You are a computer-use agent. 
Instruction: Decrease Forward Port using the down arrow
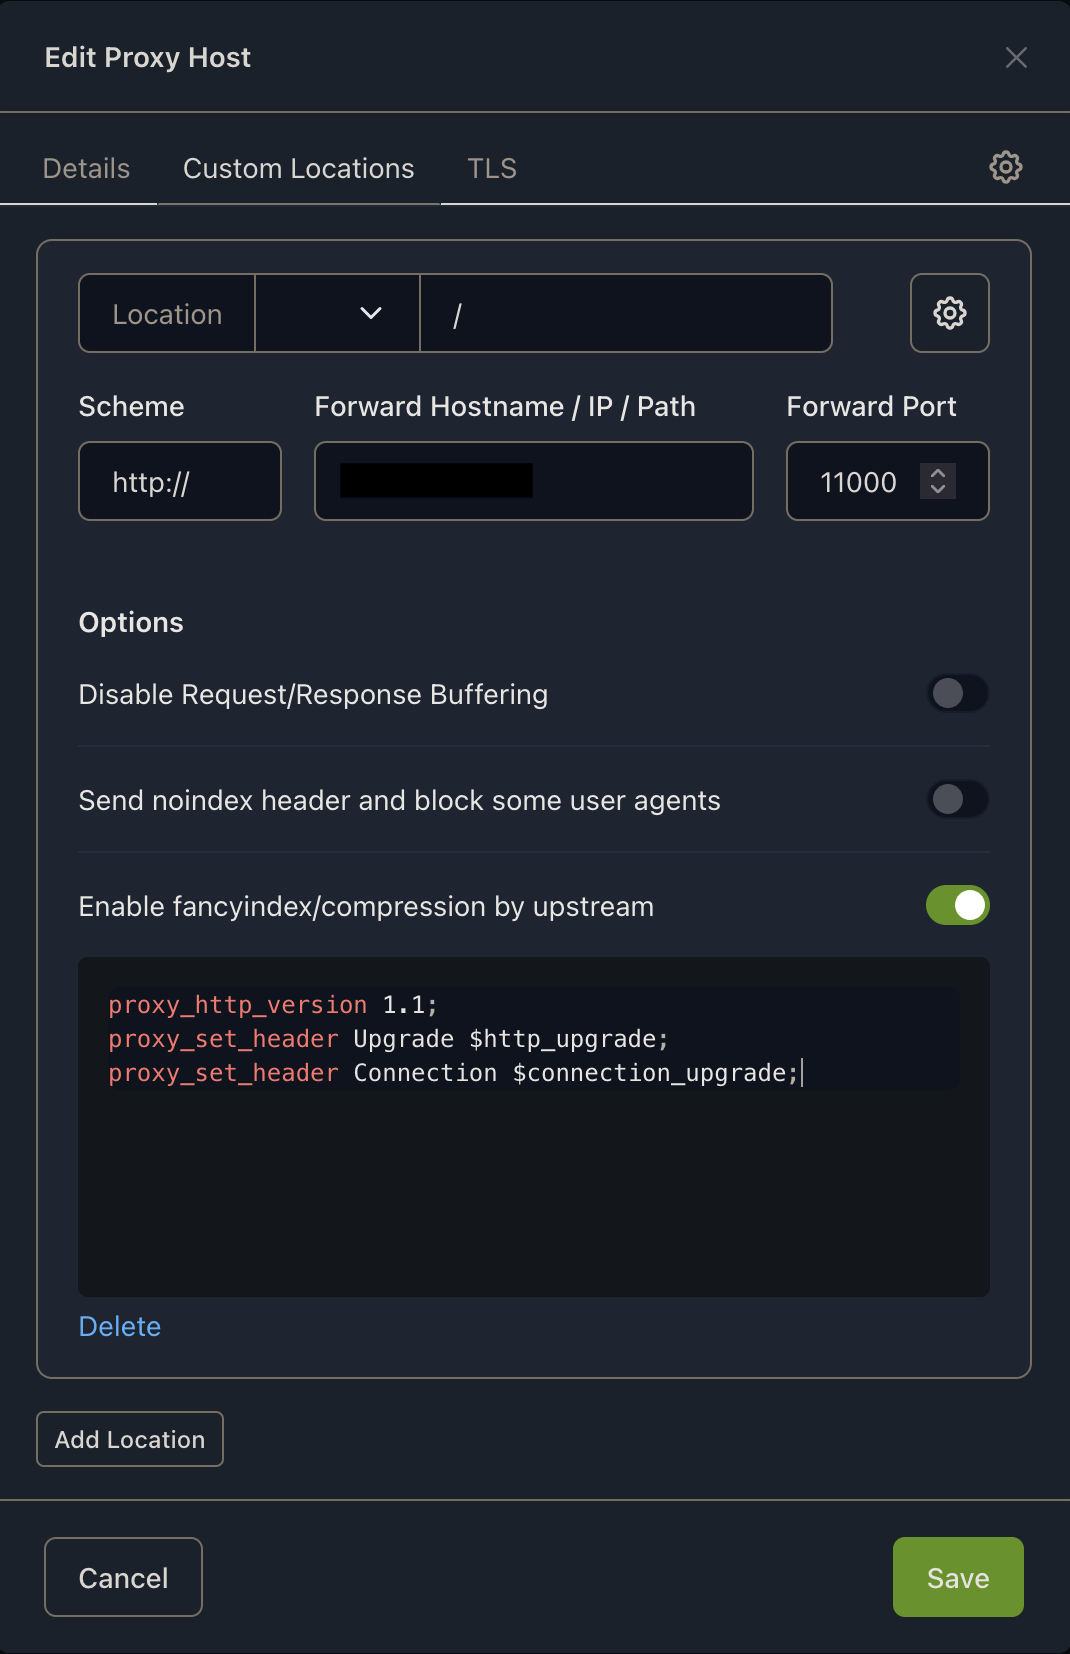938,490
